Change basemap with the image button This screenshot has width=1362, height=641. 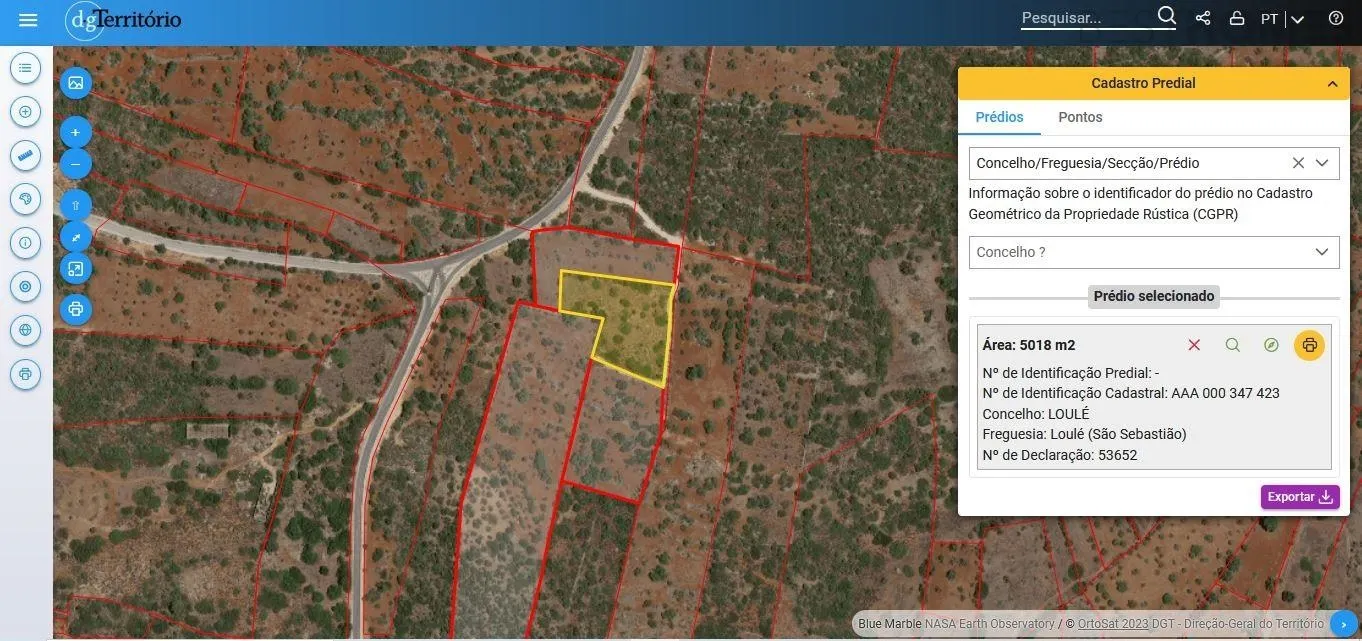tap(76, 83)
